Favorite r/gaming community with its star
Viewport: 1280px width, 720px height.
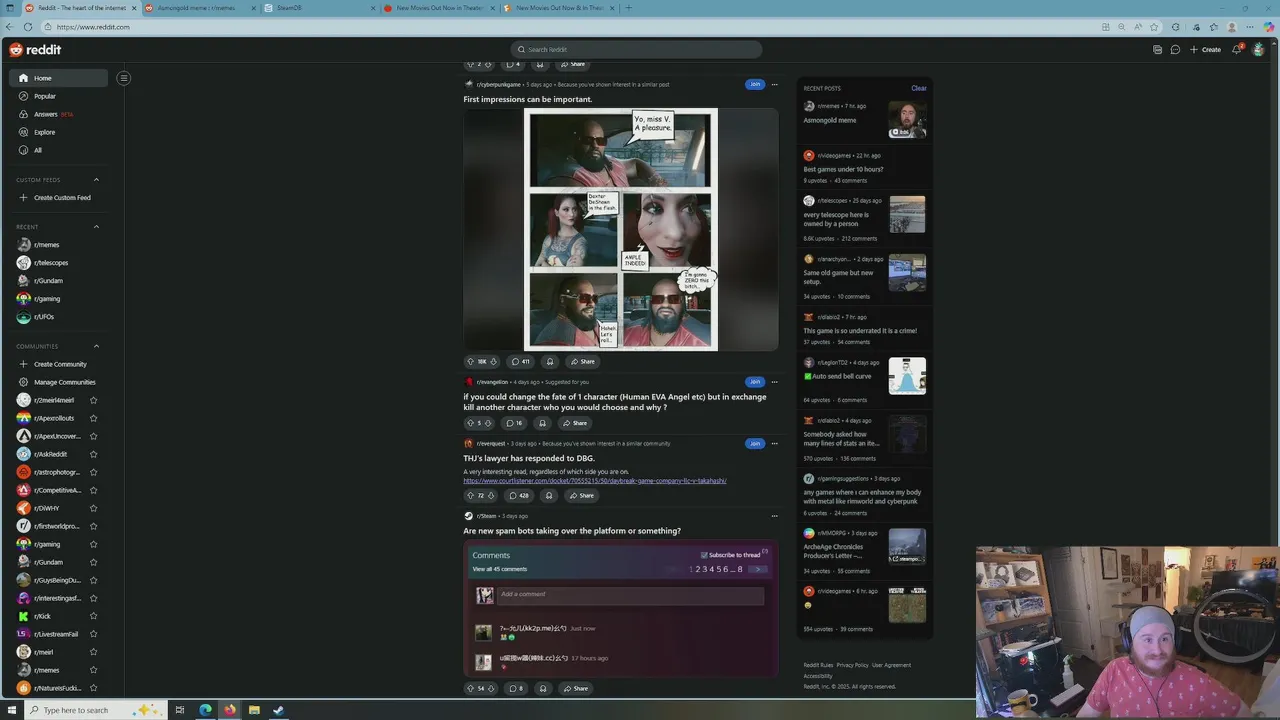(x=93, y=544)
